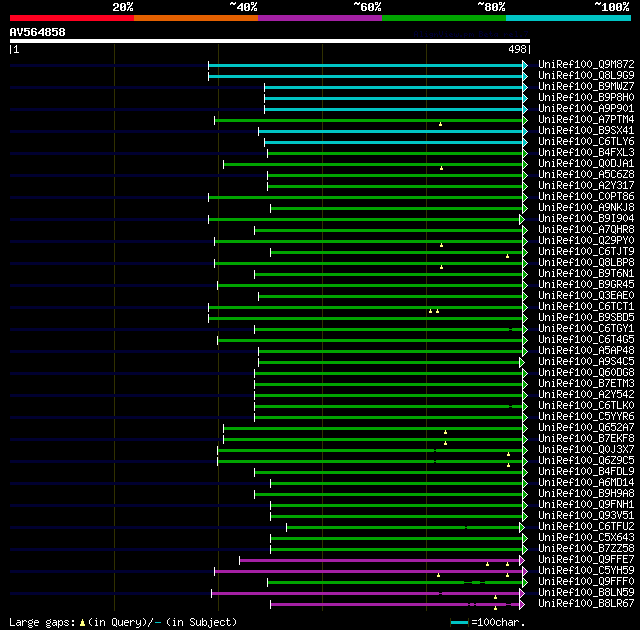Click the red 20% identity color bar
This screenshot has width=640, height=630.
coord(72,18)
